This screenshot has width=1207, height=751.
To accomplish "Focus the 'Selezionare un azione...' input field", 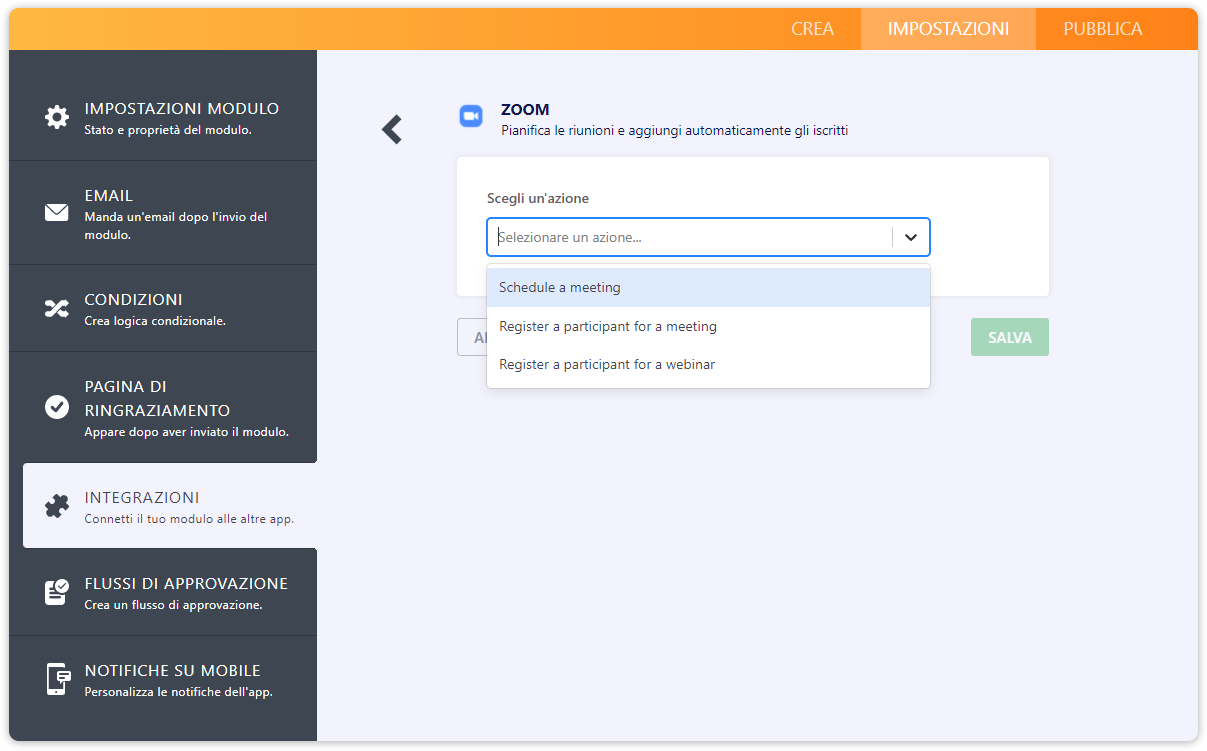I will pos(690,238).
